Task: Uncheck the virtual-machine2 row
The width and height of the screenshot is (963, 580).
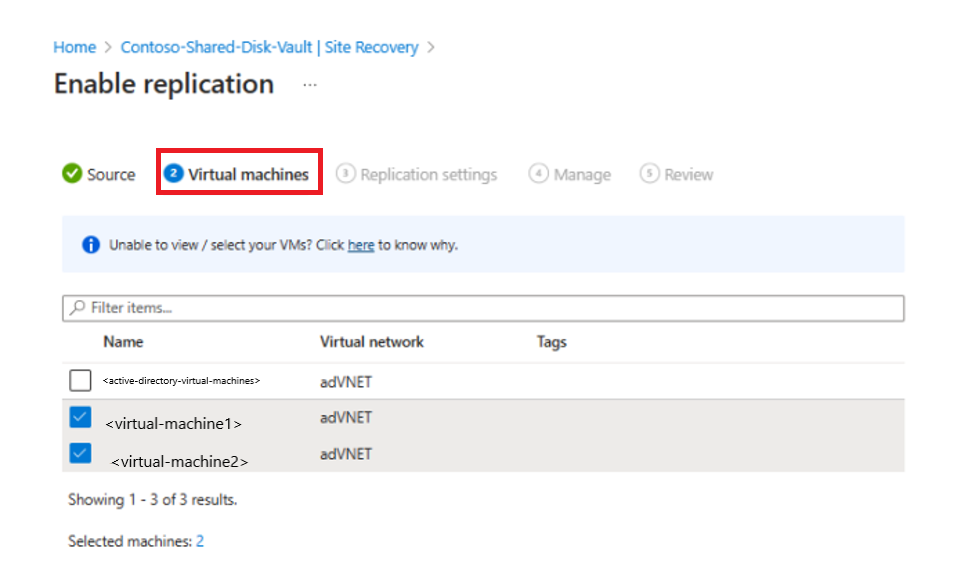Action: 80,453
